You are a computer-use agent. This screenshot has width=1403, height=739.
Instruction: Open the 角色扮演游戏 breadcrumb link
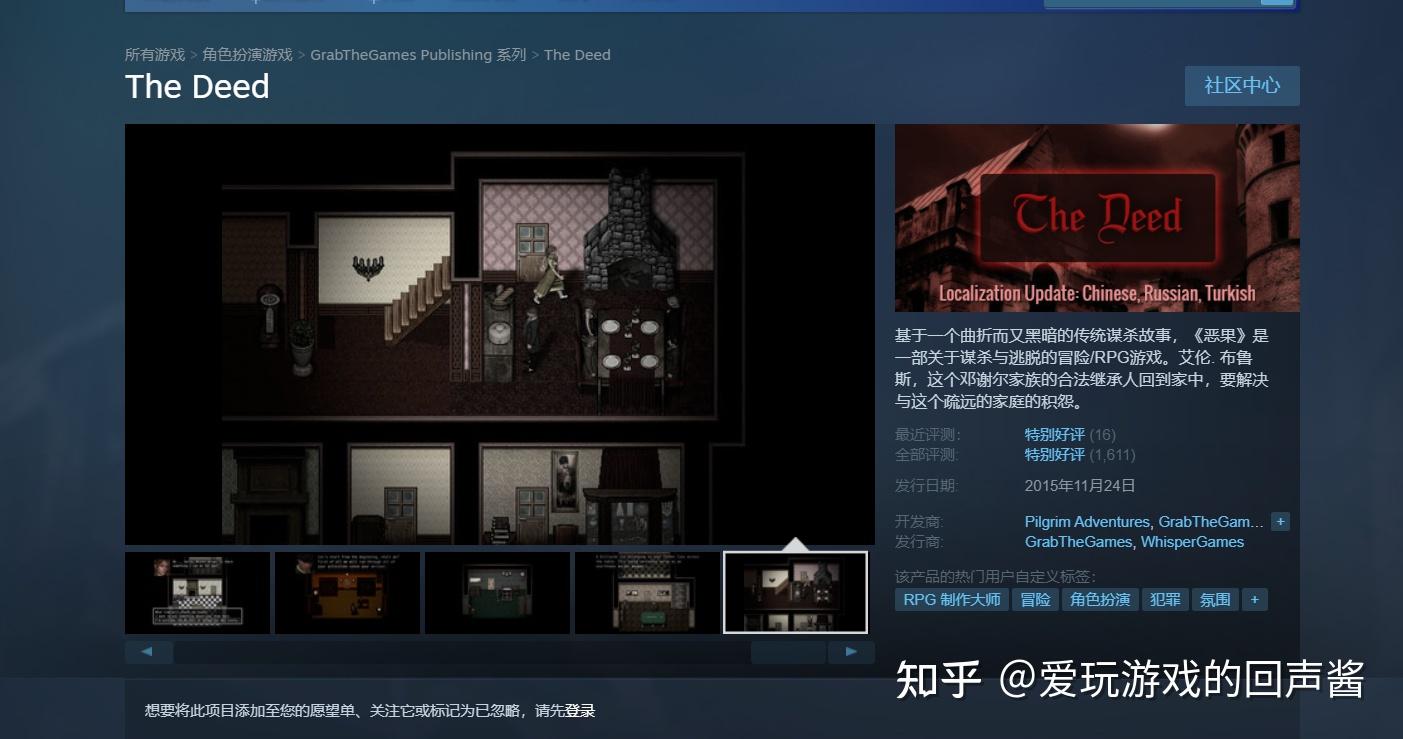tap(248, 55)
